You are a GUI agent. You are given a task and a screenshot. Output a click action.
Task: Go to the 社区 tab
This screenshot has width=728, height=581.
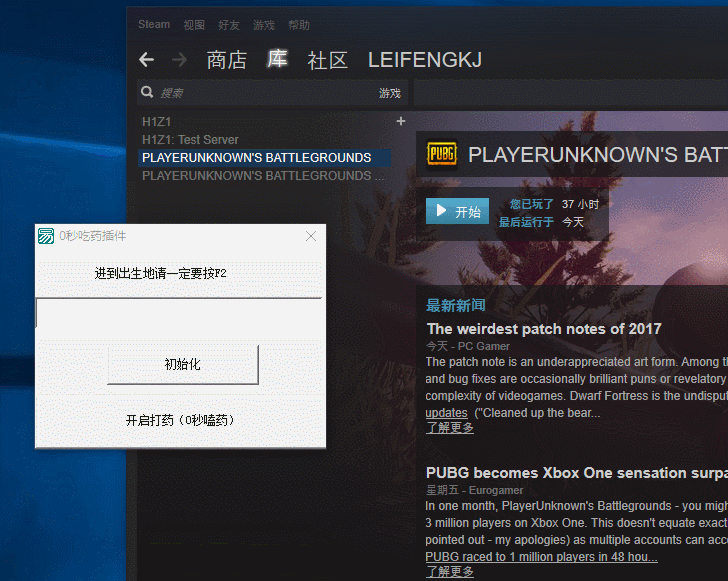pyautogui.click(x=327, y=60)
